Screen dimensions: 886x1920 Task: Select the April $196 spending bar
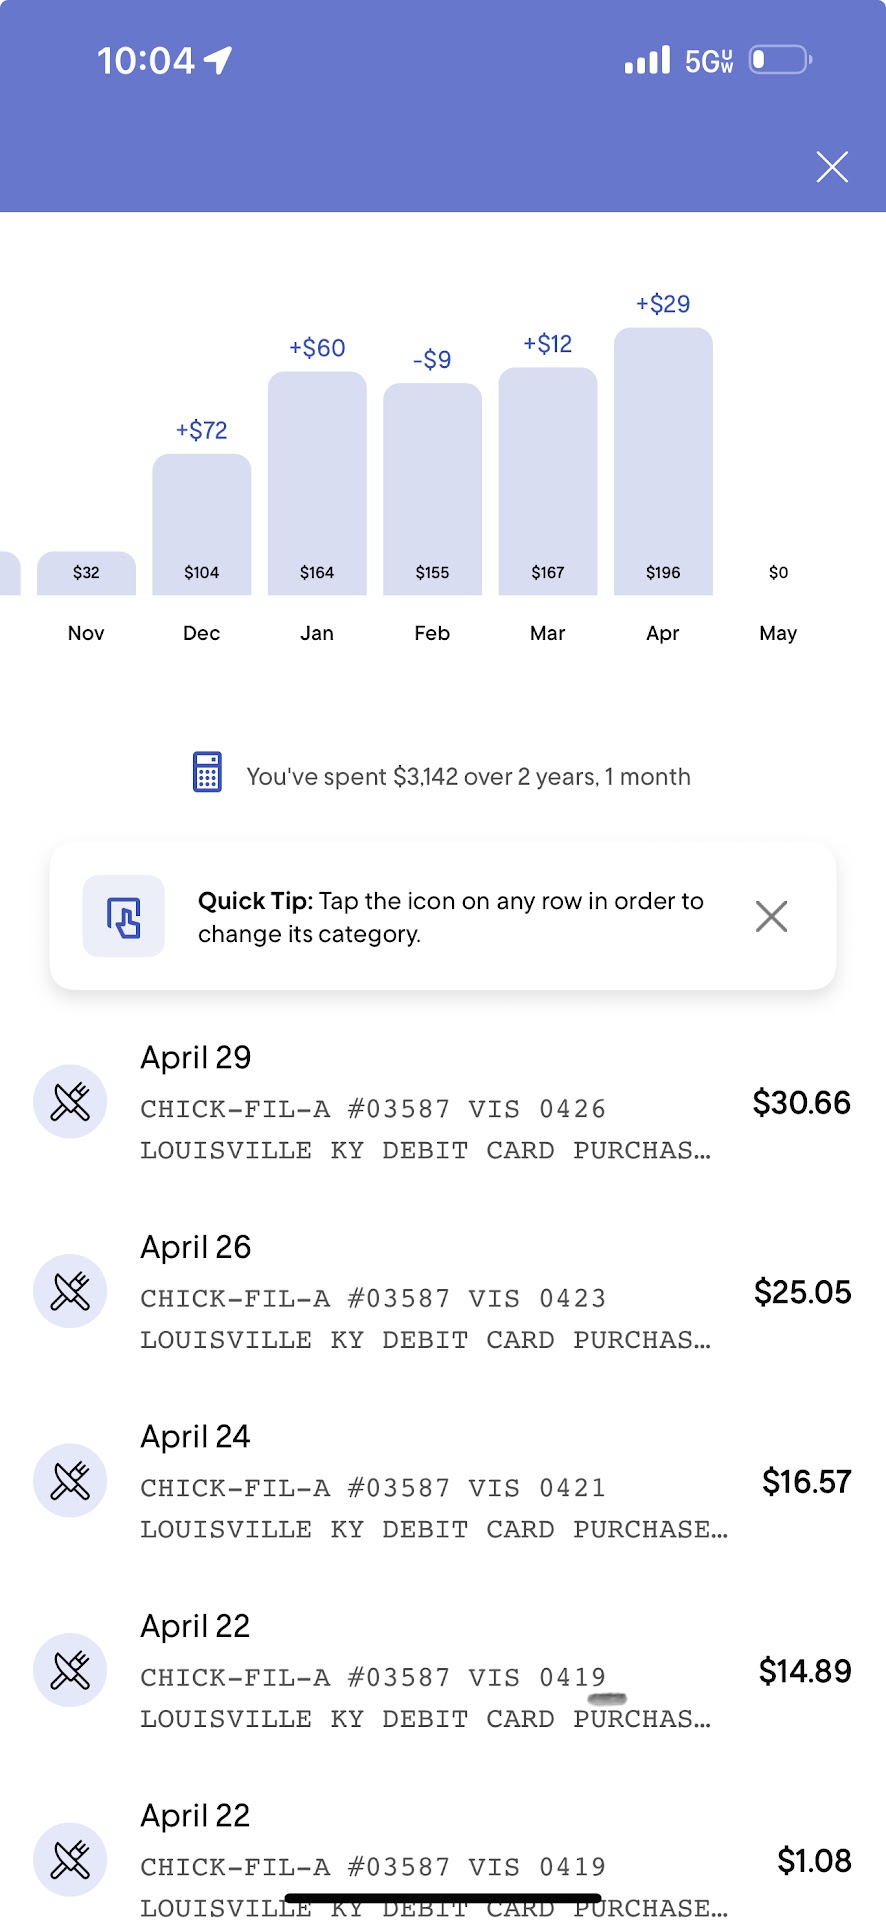[663, 462]
